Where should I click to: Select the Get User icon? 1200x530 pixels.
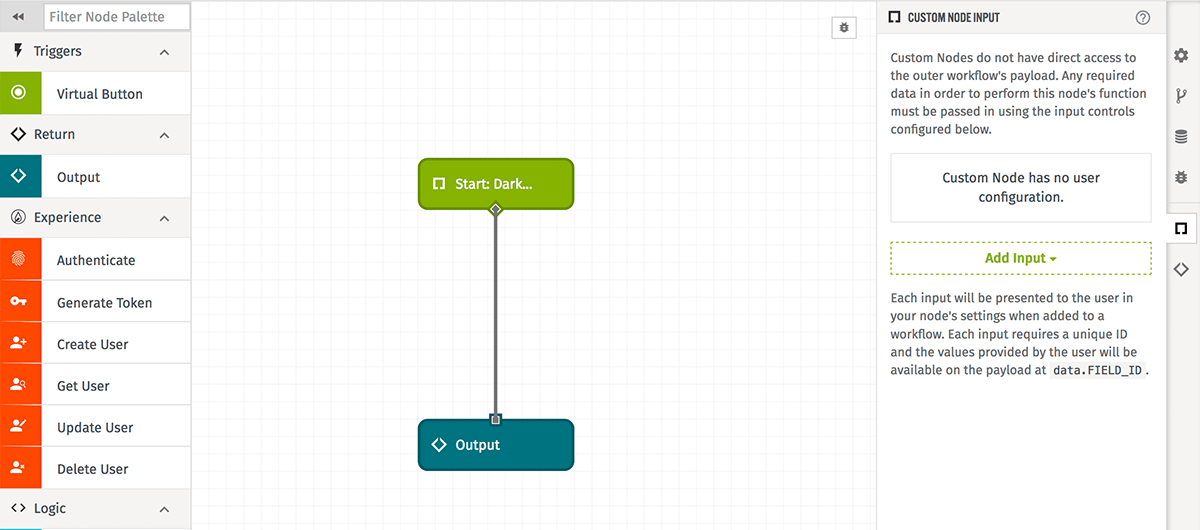[20, 384]
